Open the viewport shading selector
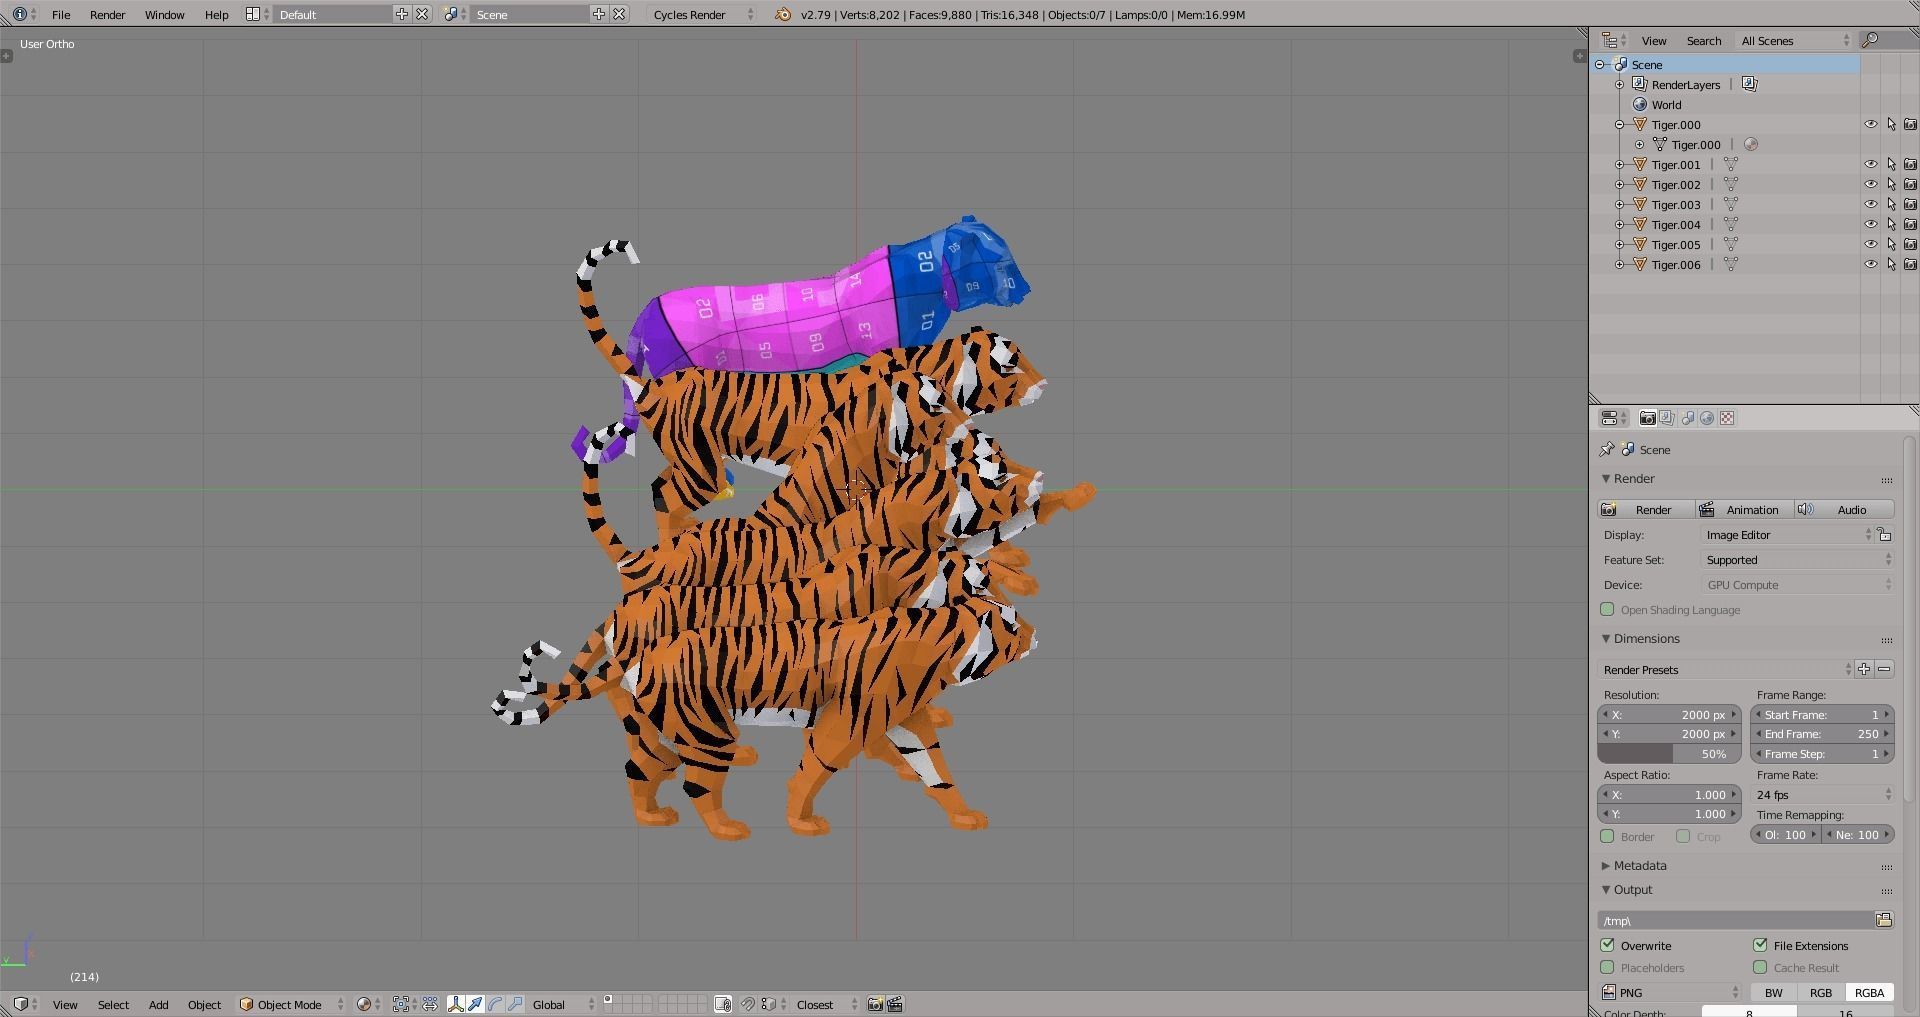 (x=369, y=1004)
